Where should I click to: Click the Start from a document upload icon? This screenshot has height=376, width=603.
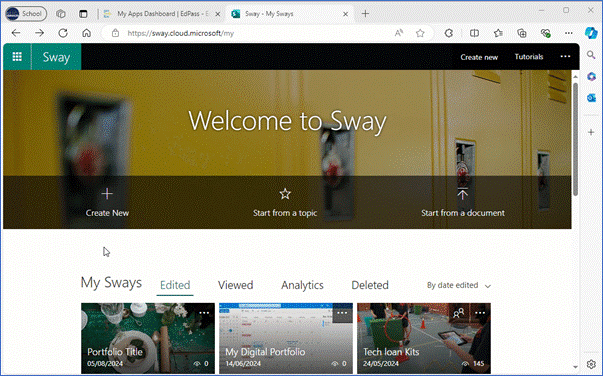[462, 193]
